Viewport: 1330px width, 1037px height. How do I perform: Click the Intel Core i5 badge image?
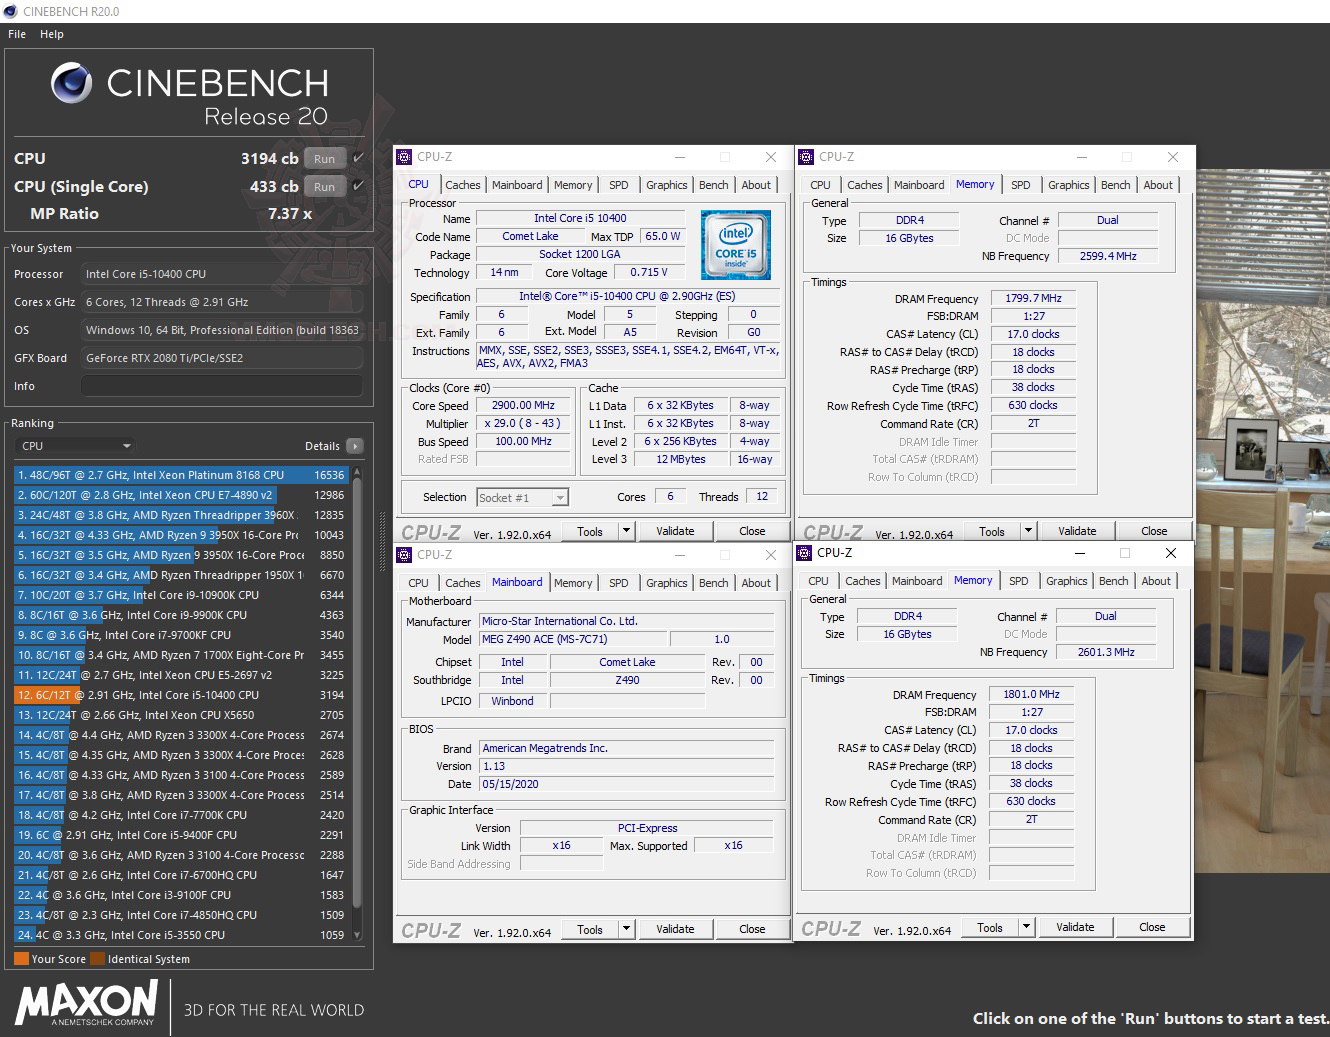point(736,245)
